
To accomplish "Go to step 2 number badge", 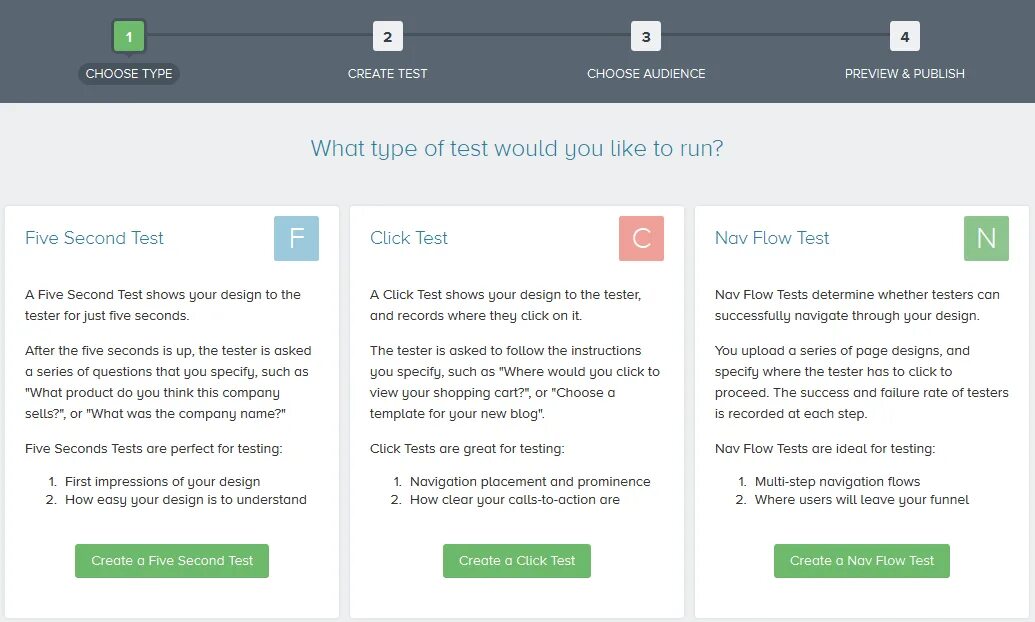I will tap(387, 37).
